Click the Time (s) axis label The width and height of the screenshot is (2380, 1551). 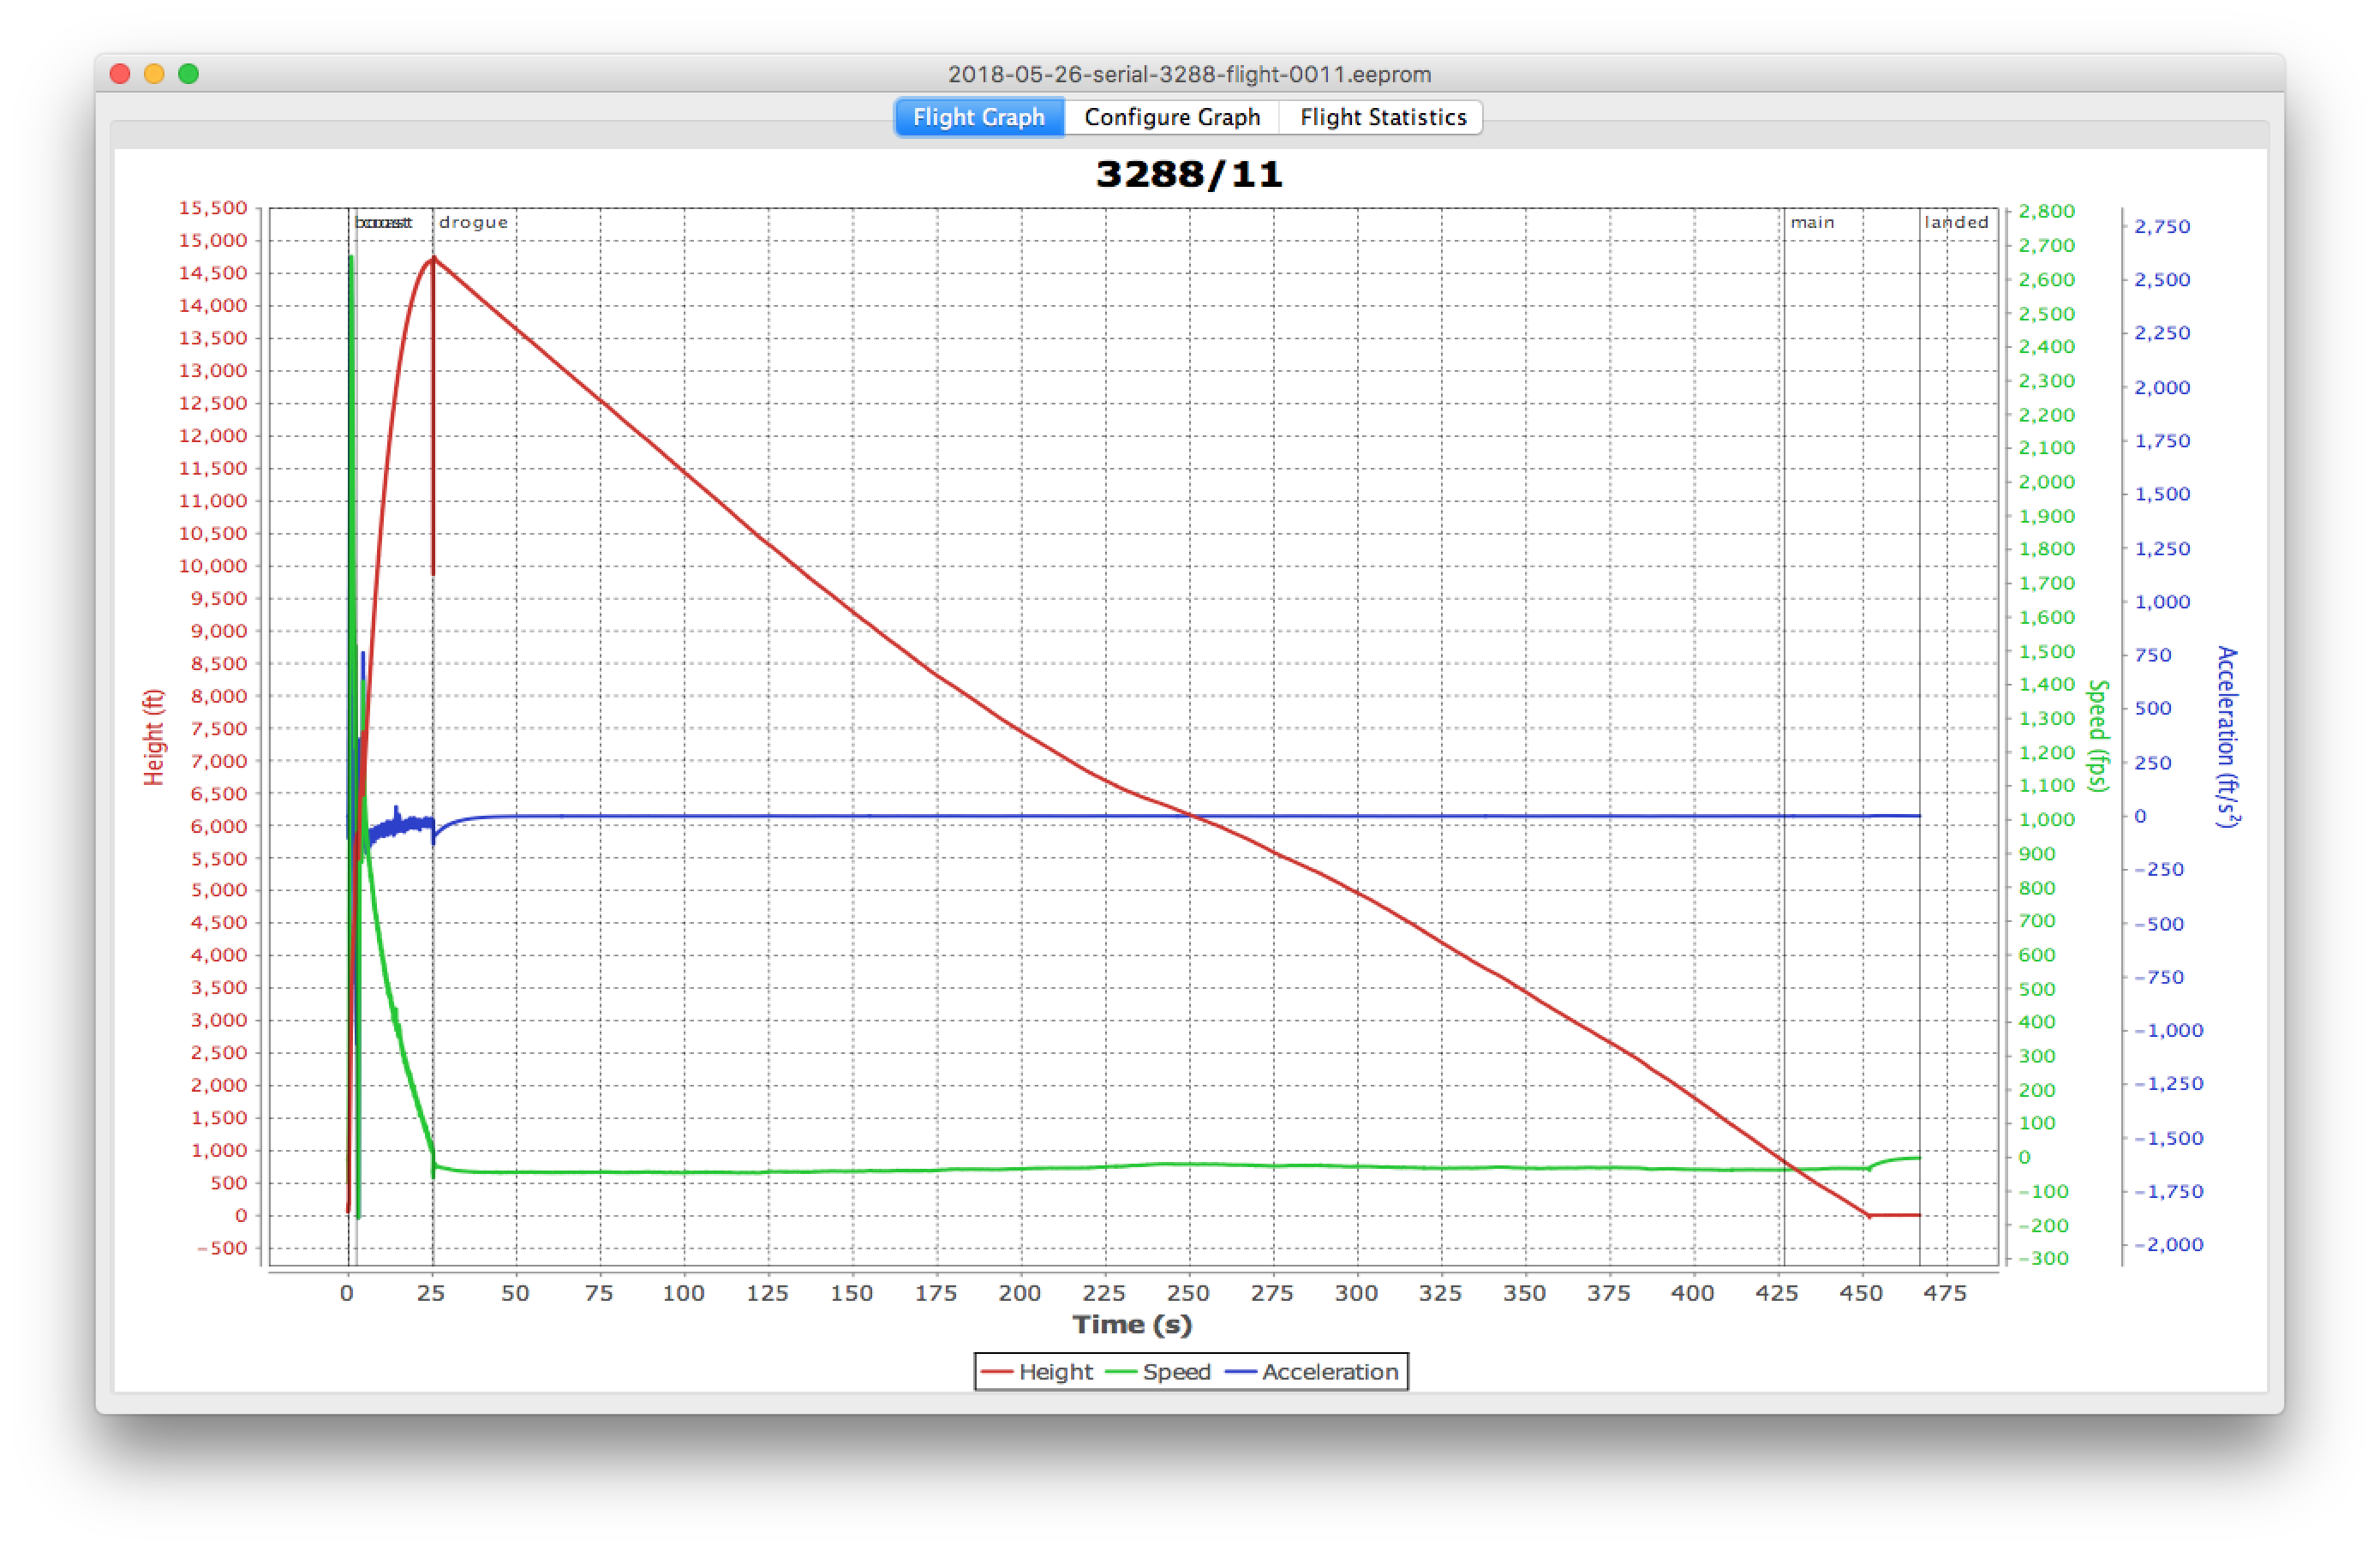[x=1132, y=1324]
